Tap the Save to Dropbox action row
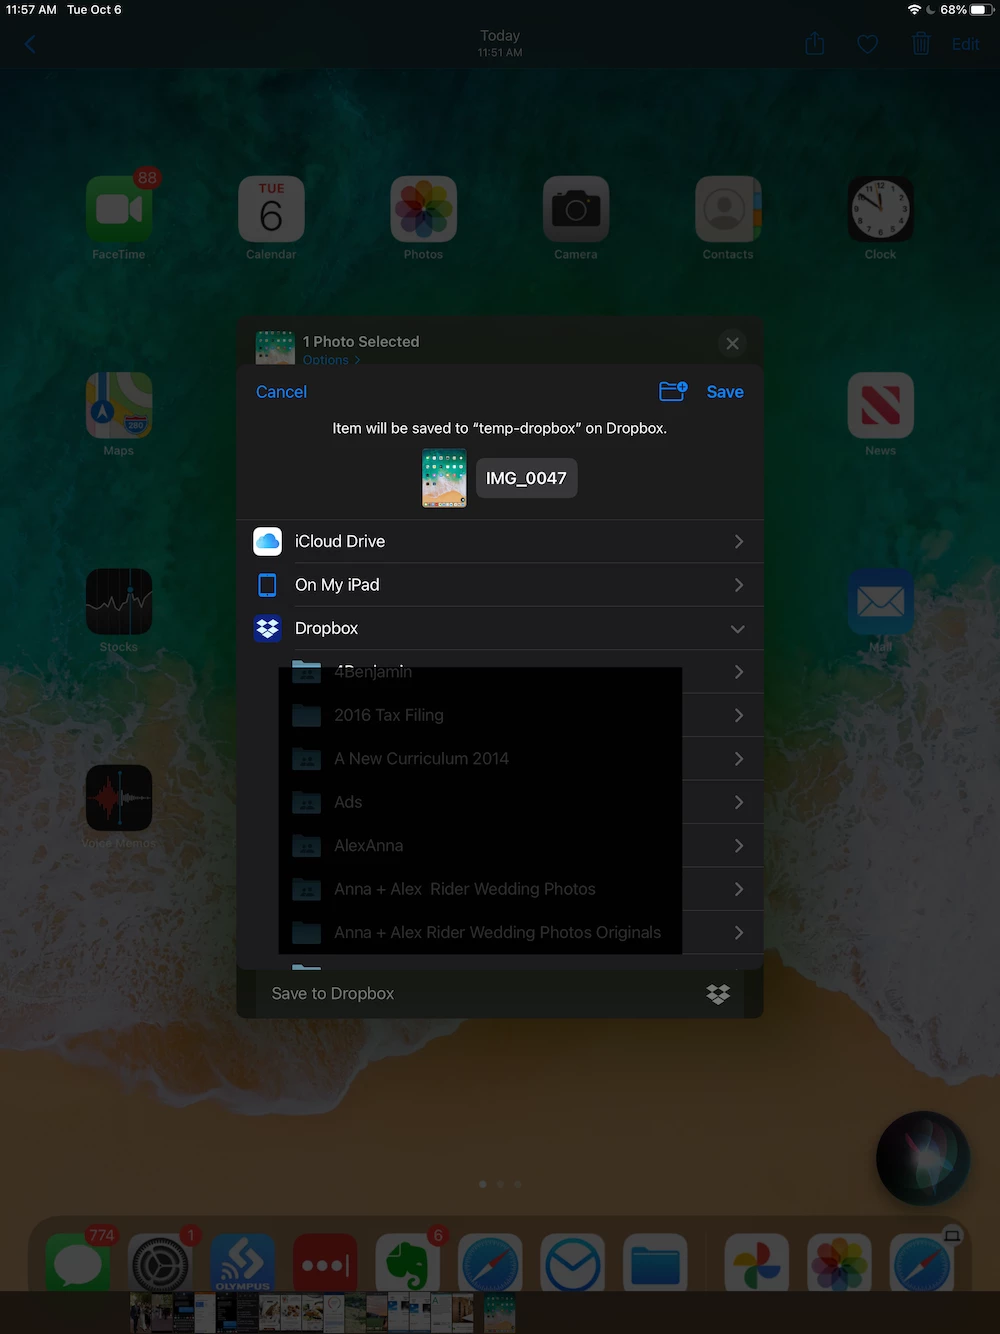The width and height of the screenshot is (1000, 1334). (x=500, y=994)
